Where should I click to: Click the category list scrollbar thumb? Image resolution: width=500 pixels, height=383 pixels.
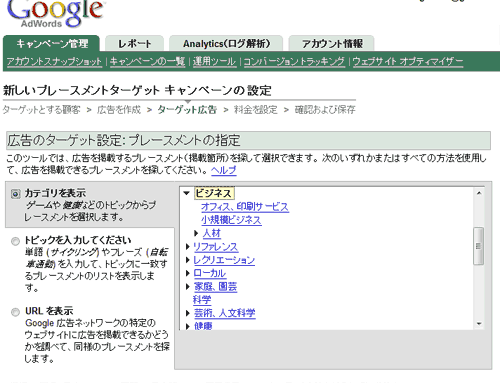[479, 246]
